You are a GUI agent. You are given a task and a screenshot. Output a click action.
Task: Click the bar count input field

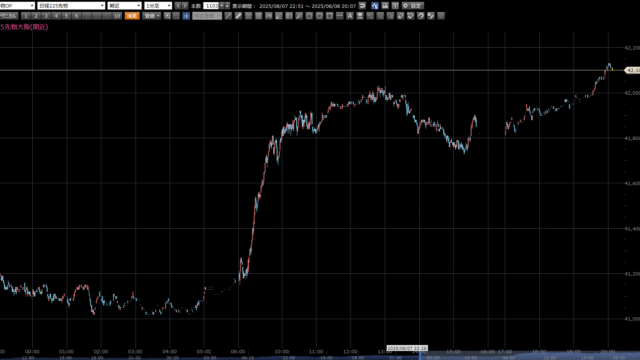coord(211,6)
